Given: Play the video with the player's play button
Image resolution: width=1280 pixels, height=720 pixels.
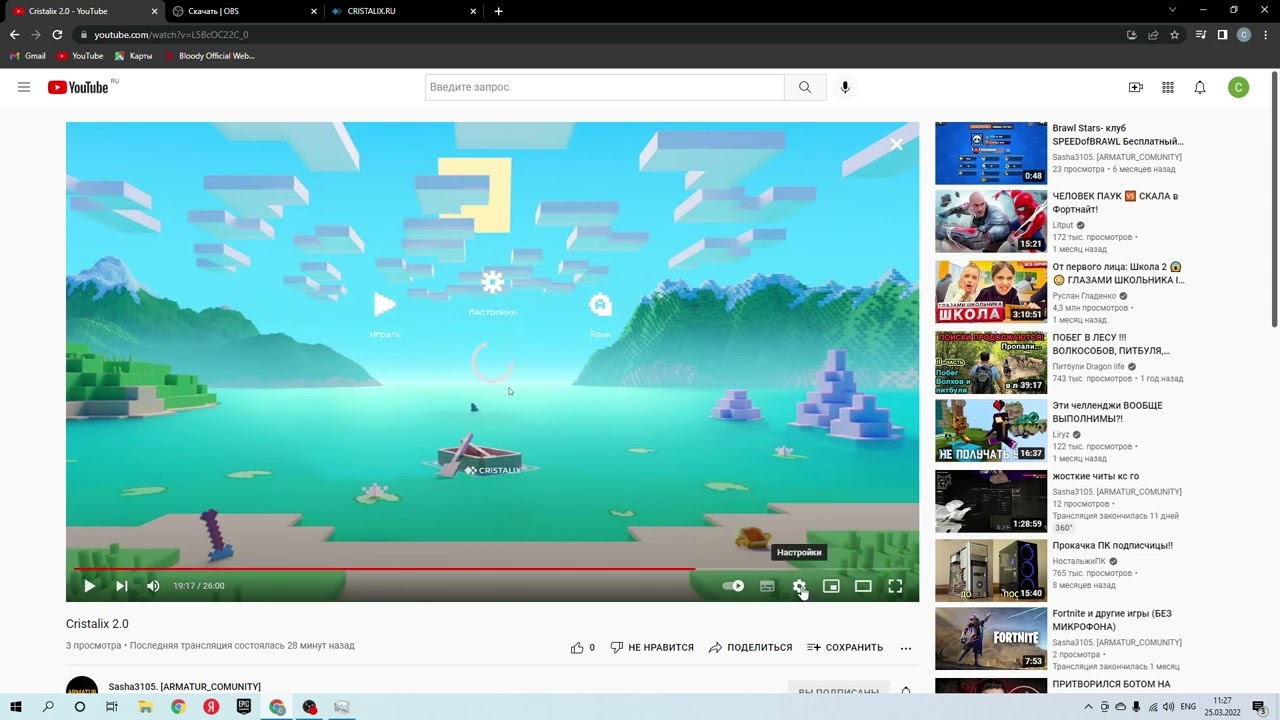Looking at the screenshot, I should [89, 586].
